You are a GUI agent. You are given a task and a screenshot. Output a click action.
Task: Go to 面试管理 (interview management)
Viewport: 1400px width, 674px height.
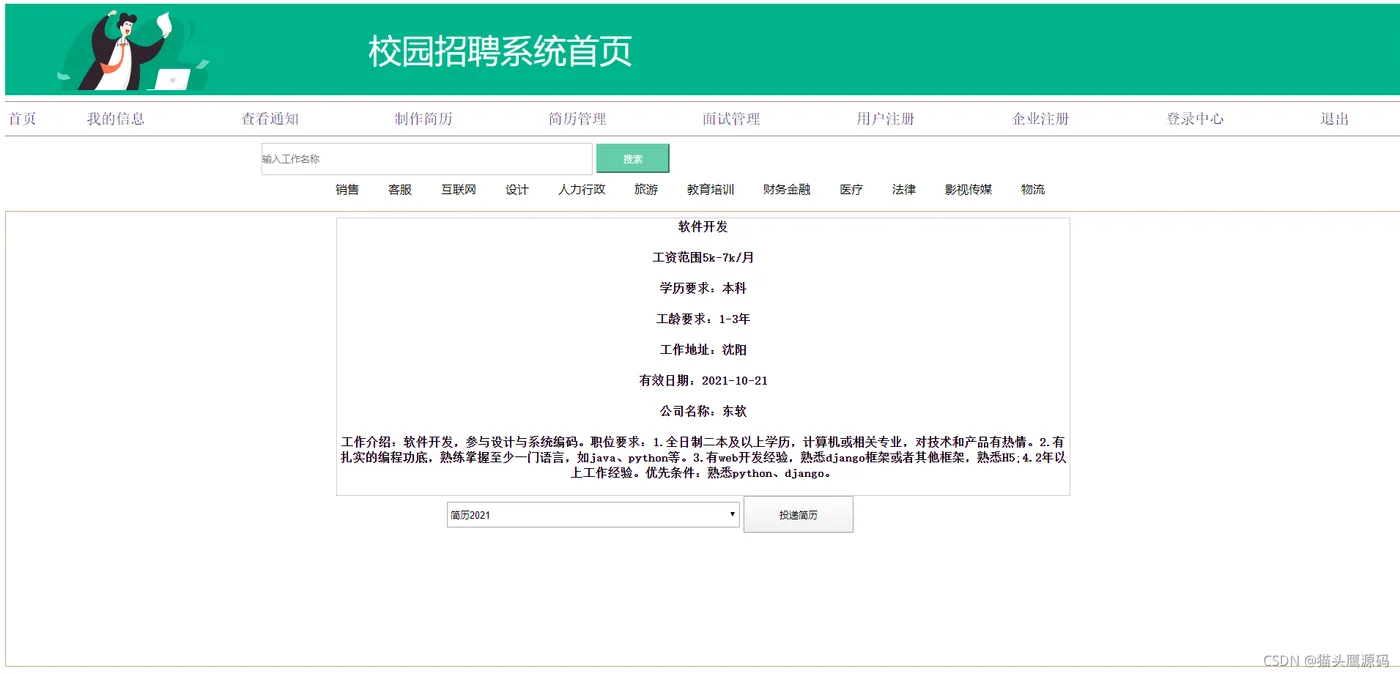click(731, 117)
